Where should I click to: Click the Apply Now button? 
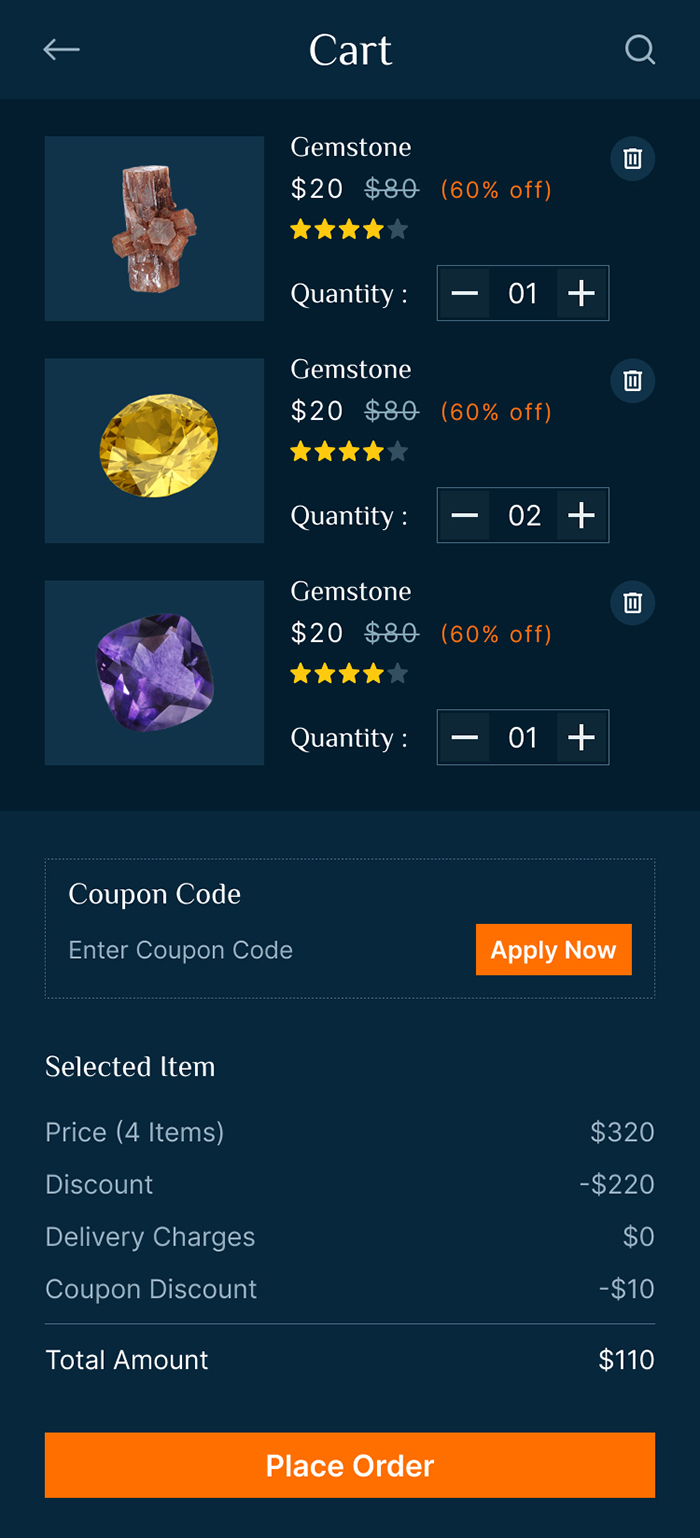pos(553,949)
